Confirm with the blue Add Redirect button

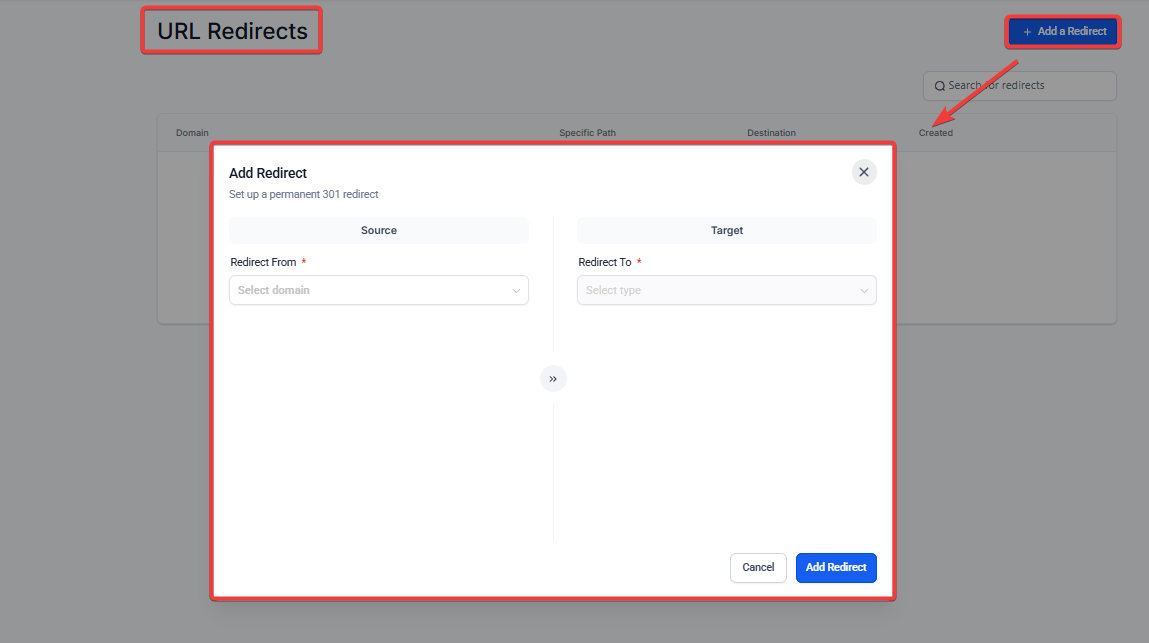[x=836, y=568]
